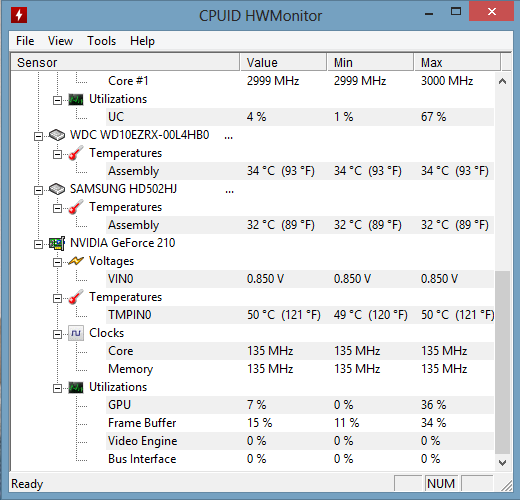
Task: Open the File menu
Action: coord(25,41)
